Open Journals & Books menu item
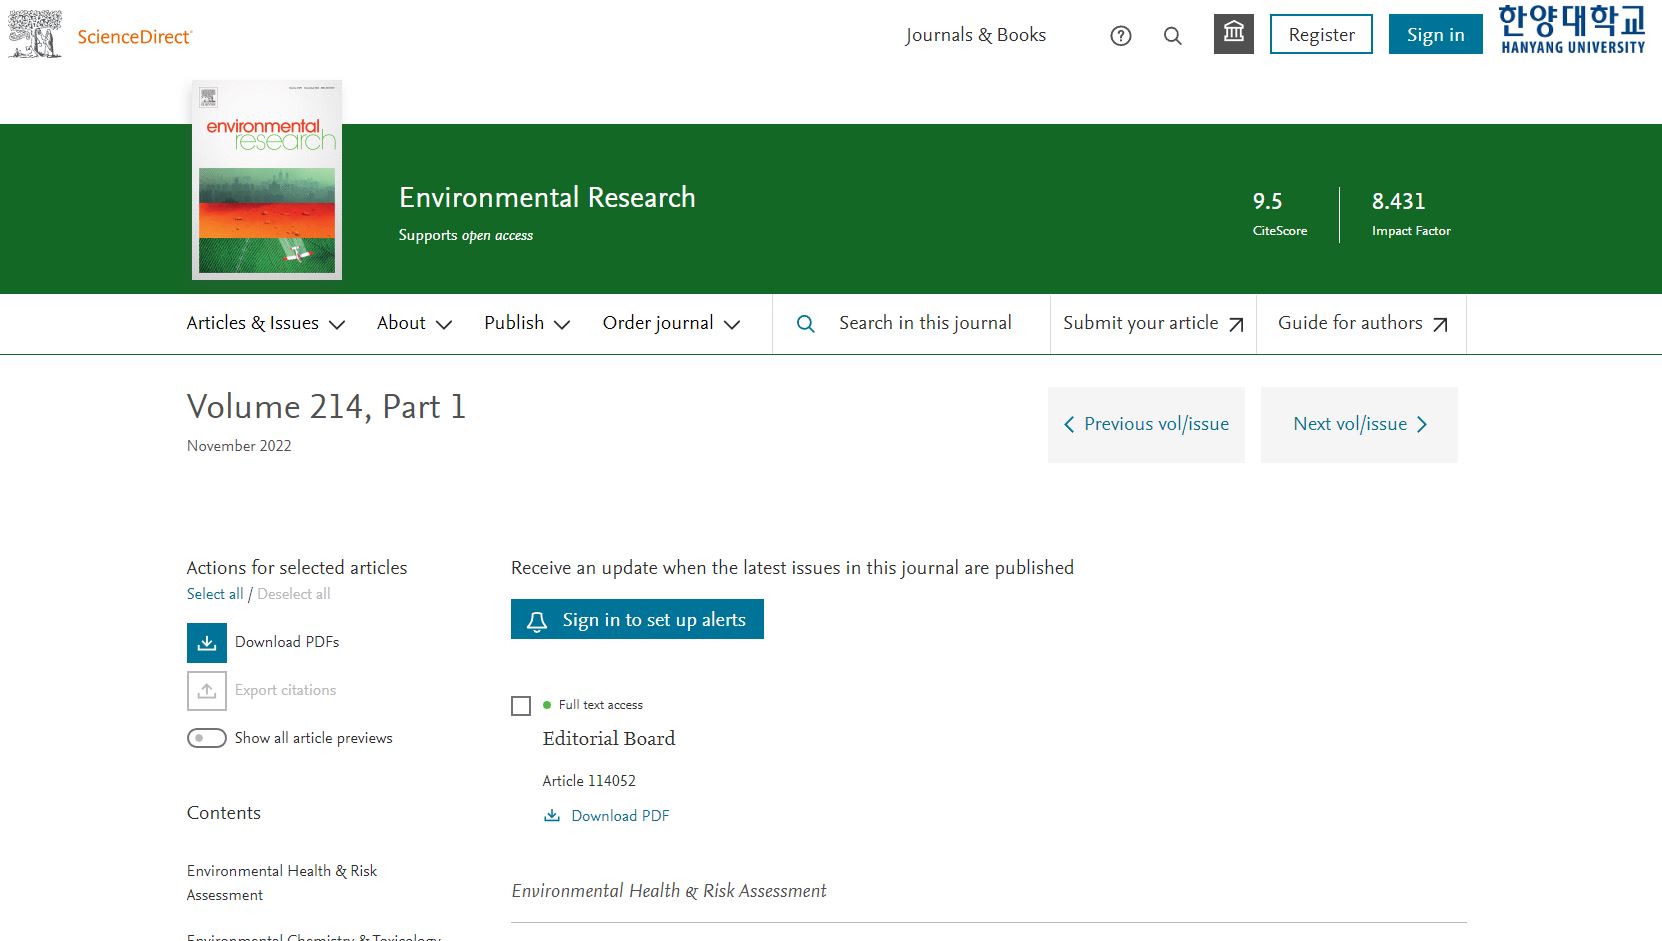This screenshot has width=1662, height=941. (x=976, y=35)
